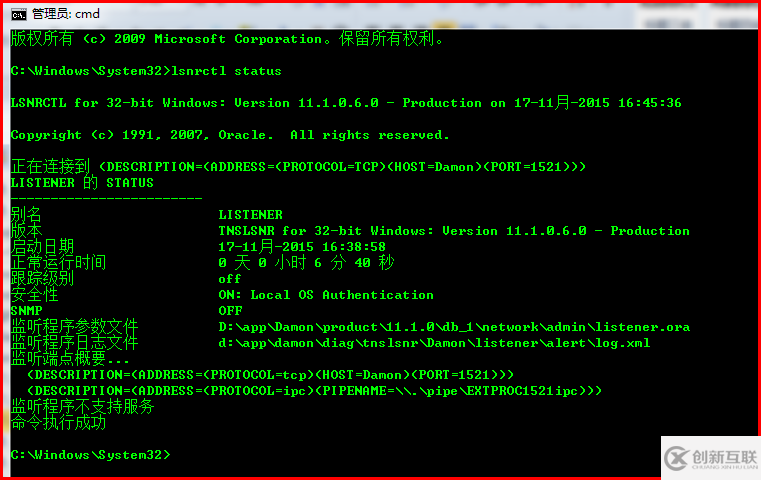Screen dimensions: 761x480
Task: Click the final C:\Windows\System32> prompt
Action: point(91,455)
